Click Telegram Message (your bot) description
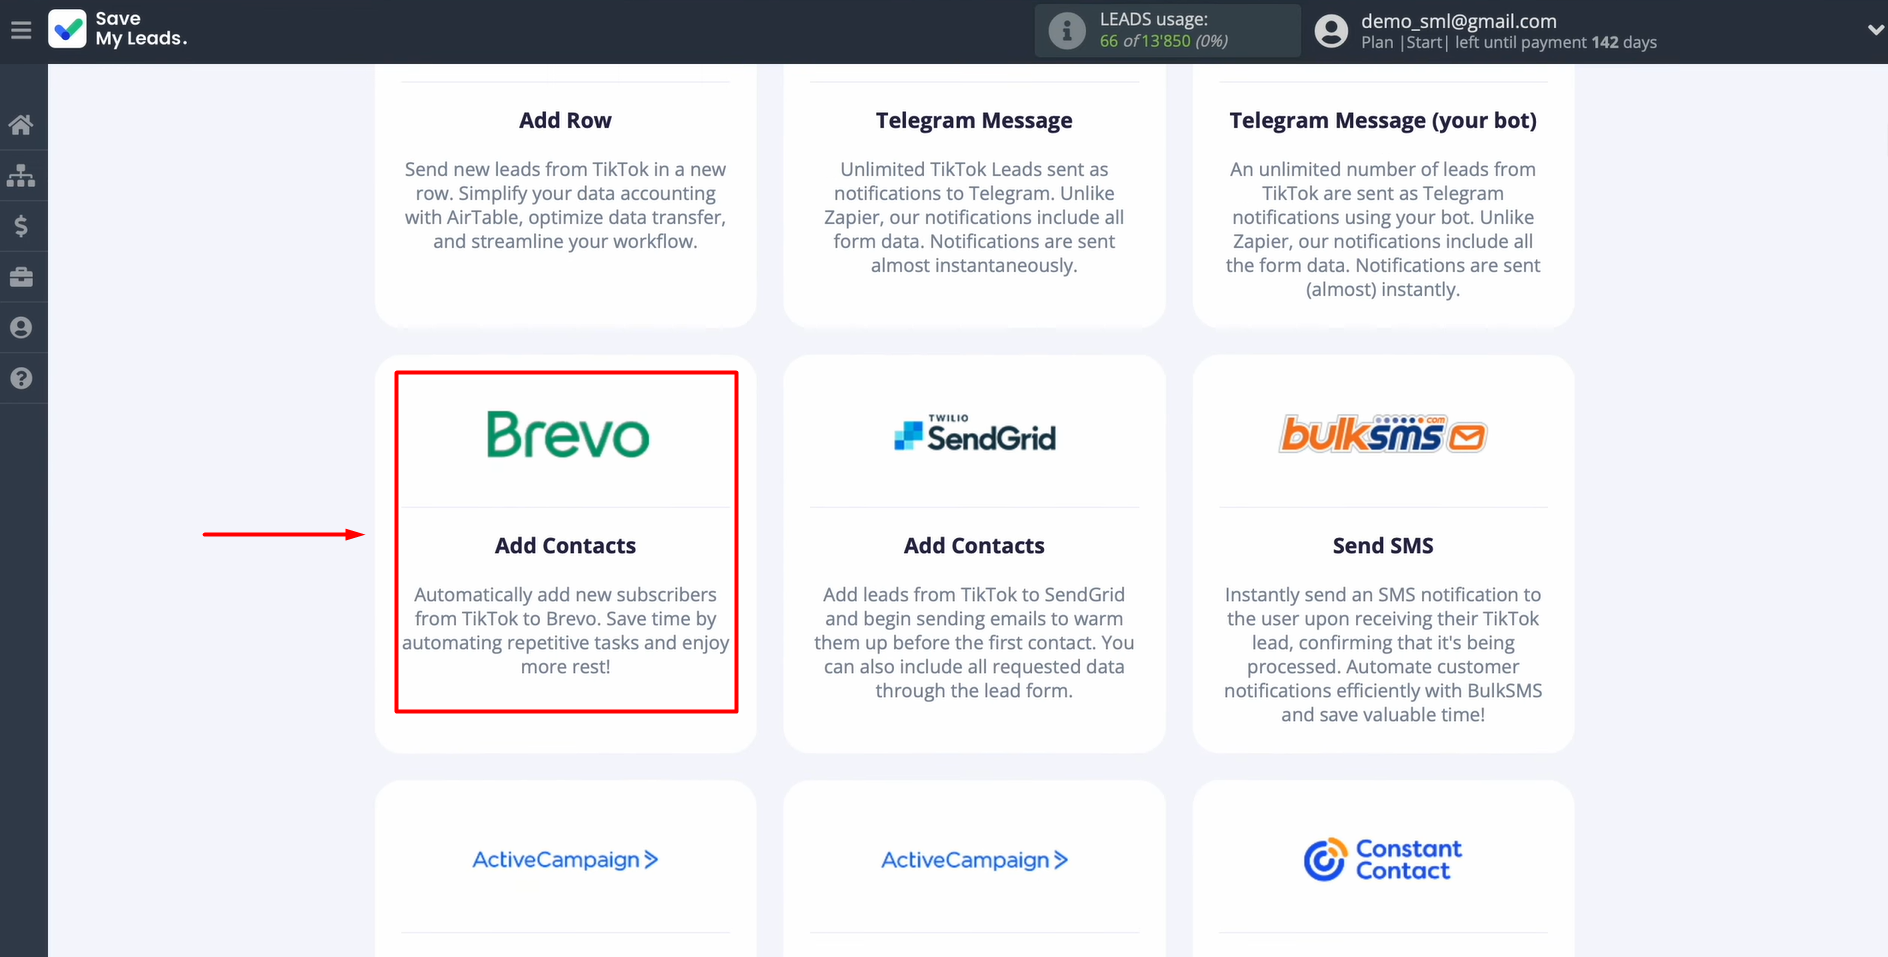This screenshot has width=1888, height=957. (x=1383, y=229)
